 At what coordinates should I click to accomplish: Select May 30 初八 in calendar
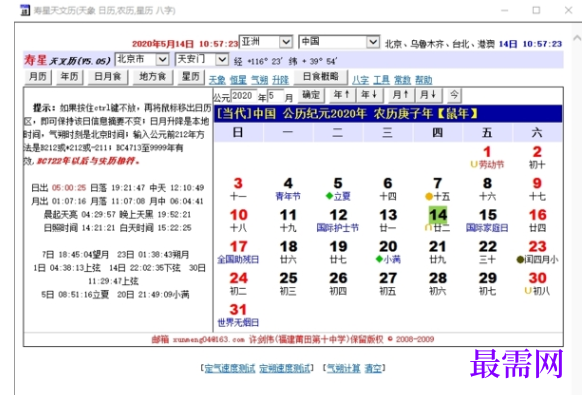537,284
